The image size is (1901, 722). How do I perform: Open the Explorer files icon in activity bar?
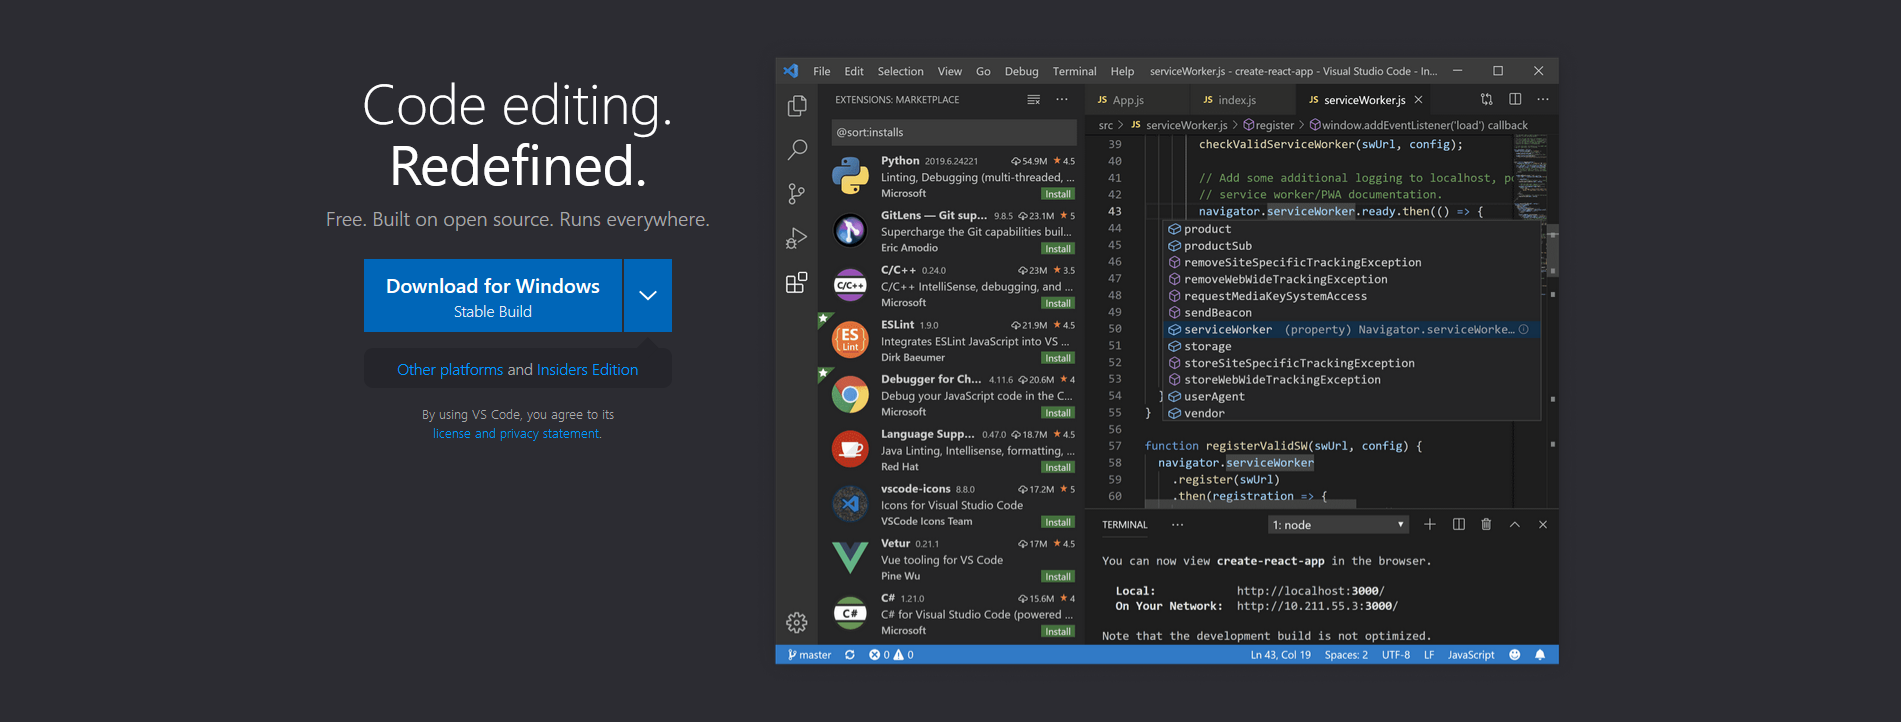797,106
